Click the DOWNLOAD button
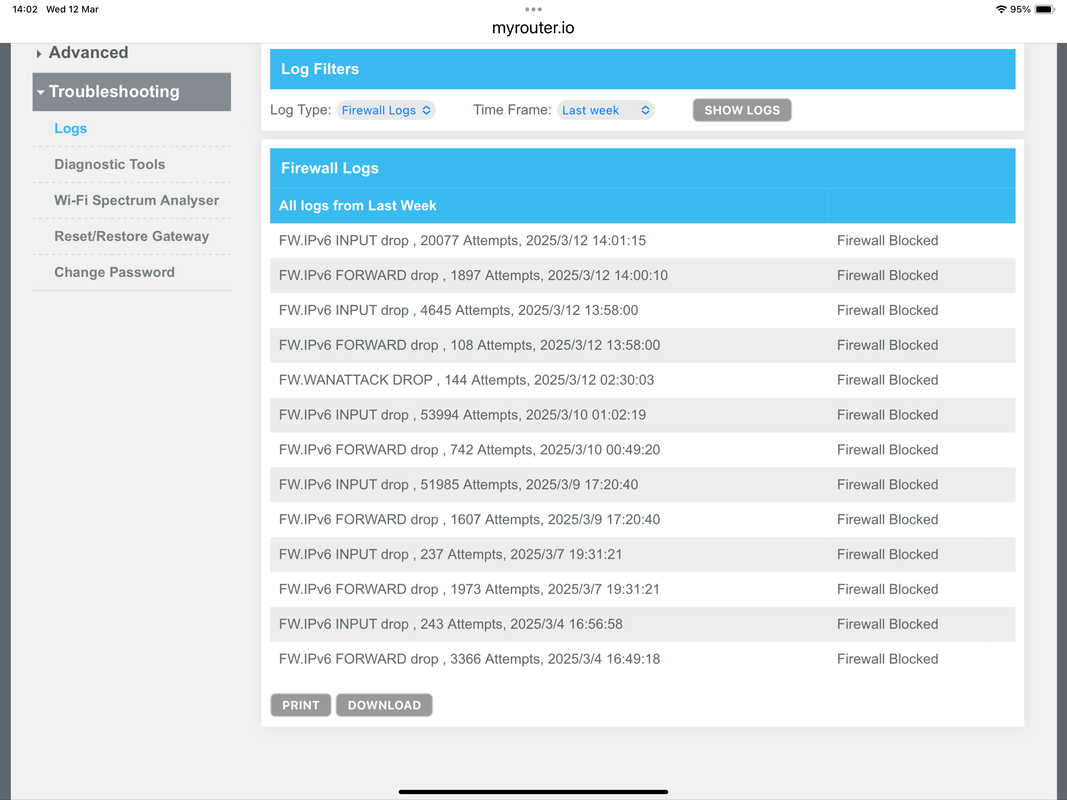 [x=384, y=705]
